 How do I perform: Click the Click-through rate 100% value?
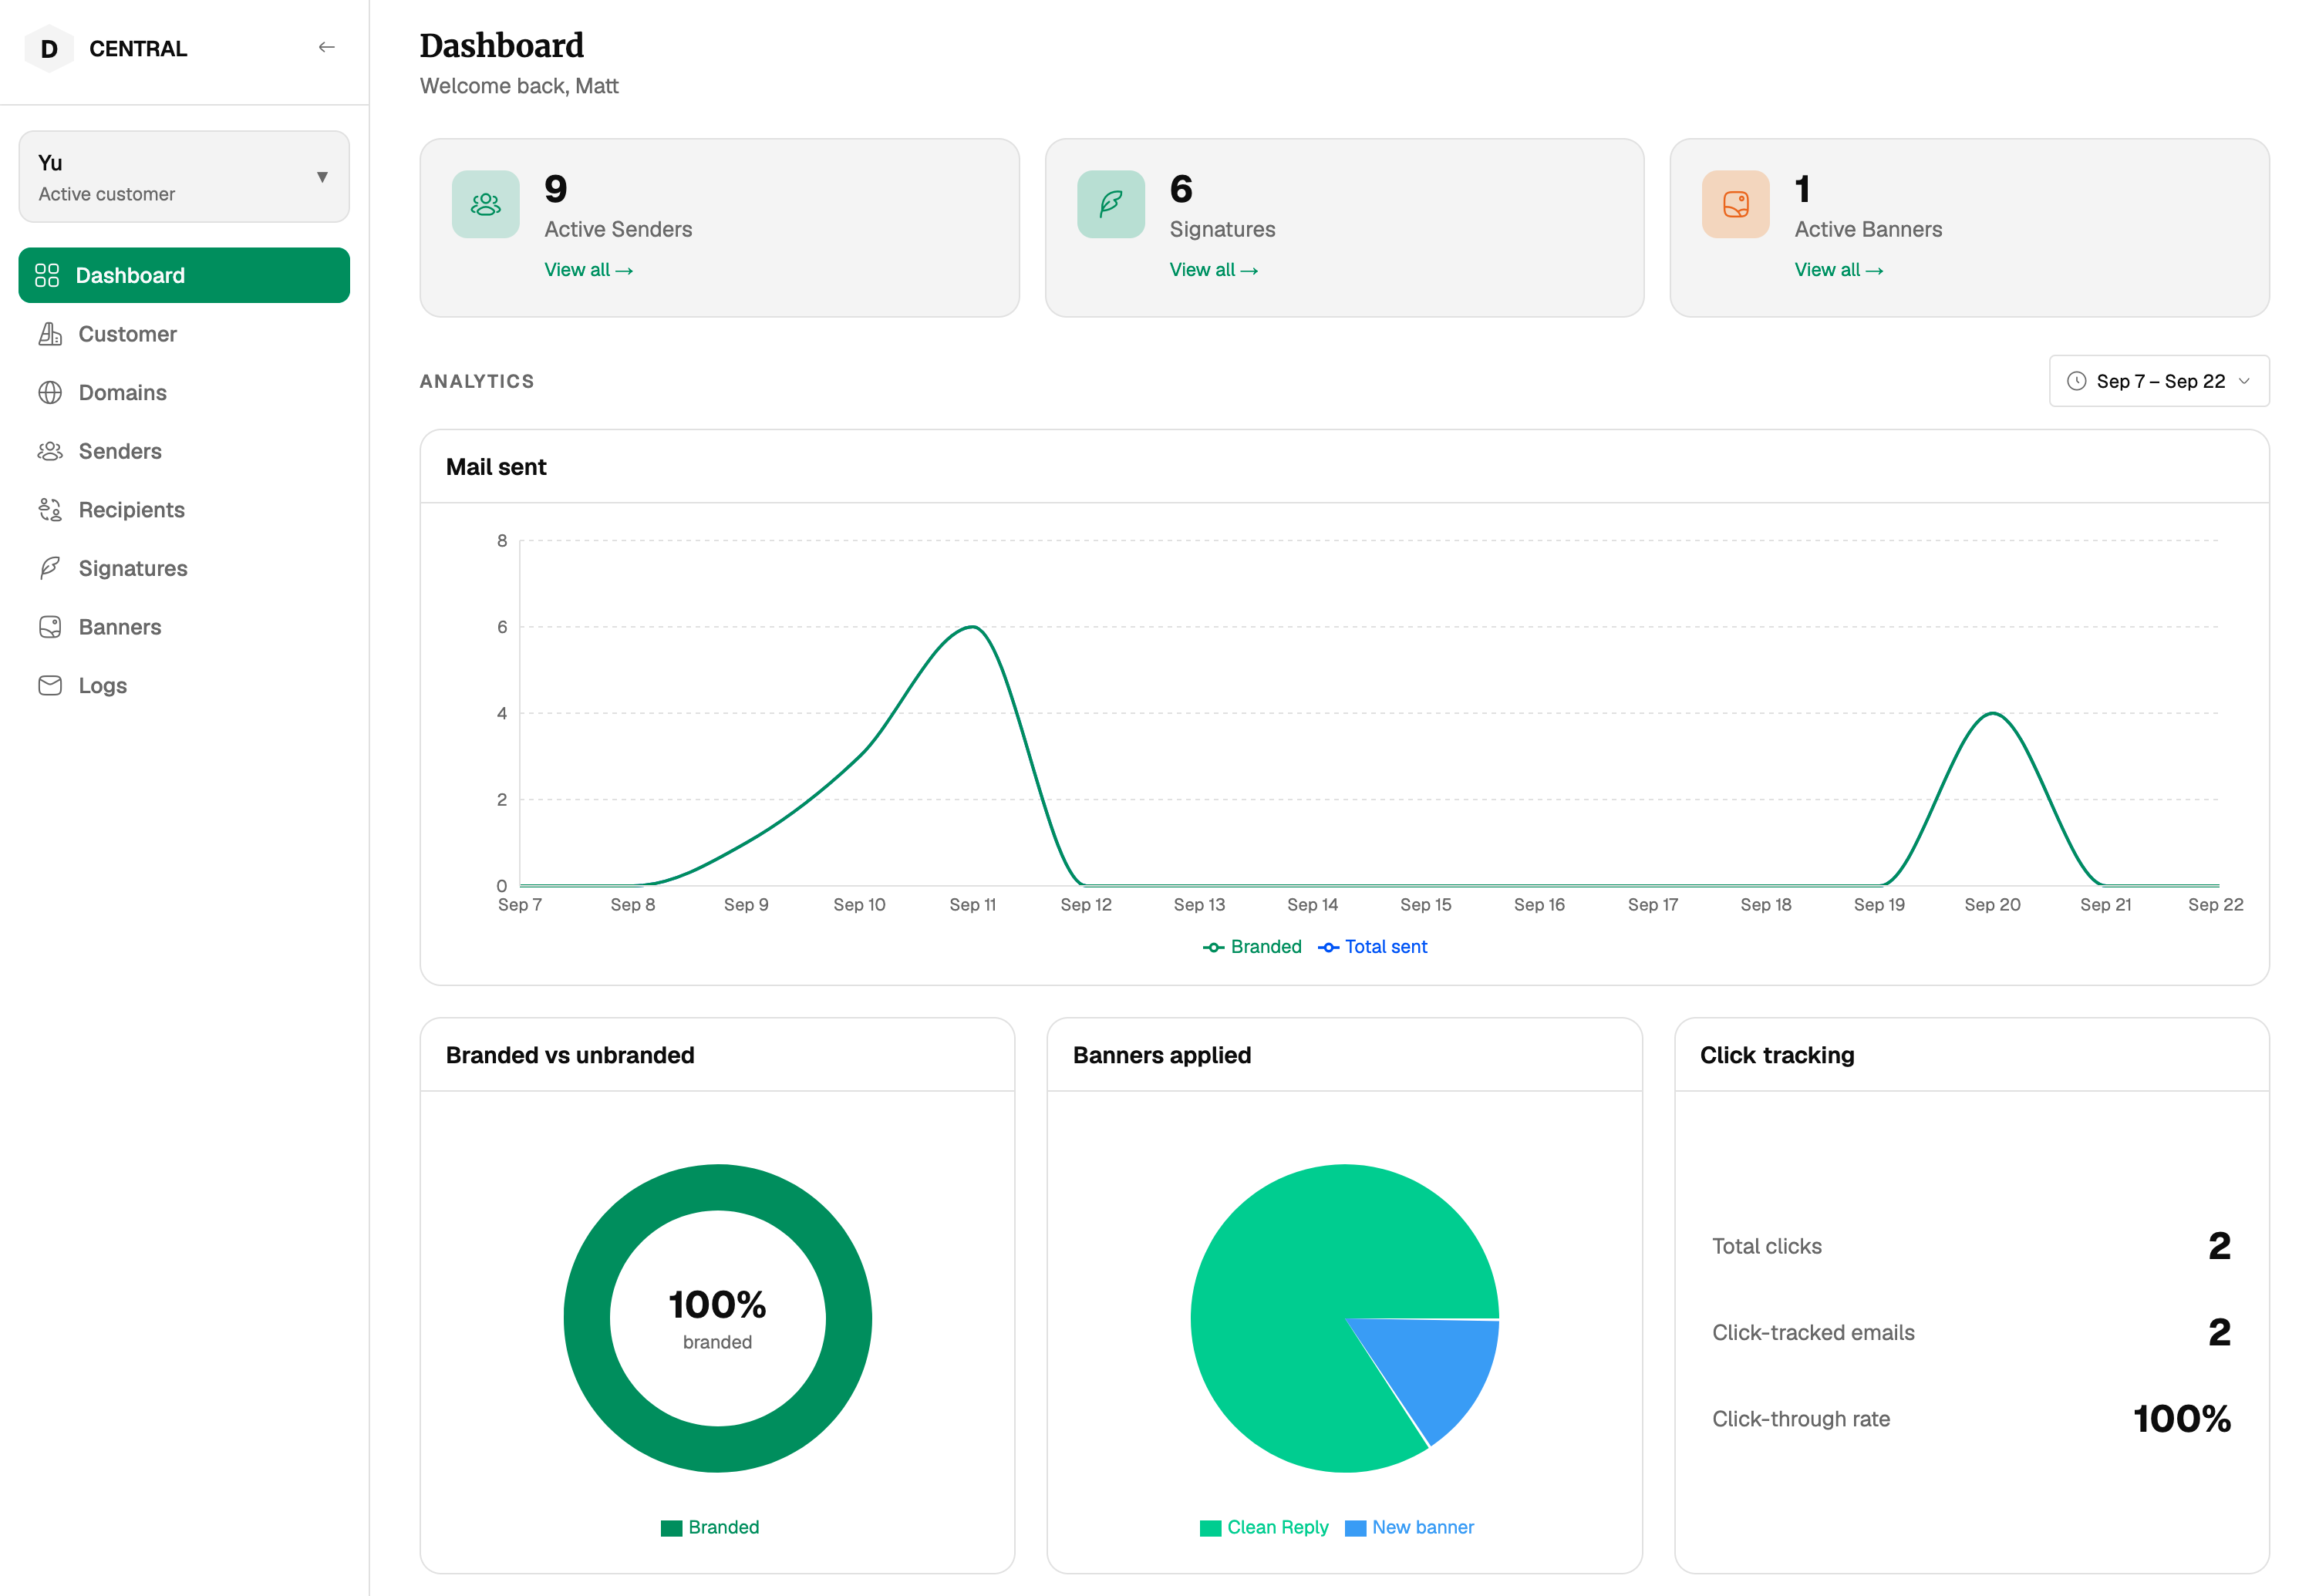tap(2182, 1419)
